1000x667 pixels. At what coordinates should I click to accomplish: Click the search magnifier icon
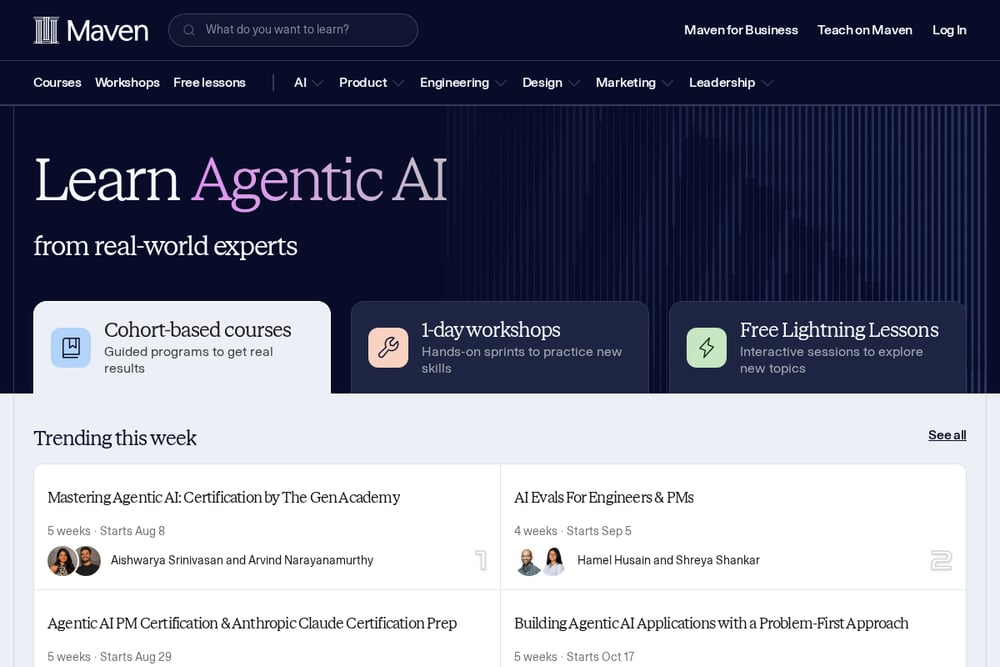click(x=189, y=30)
